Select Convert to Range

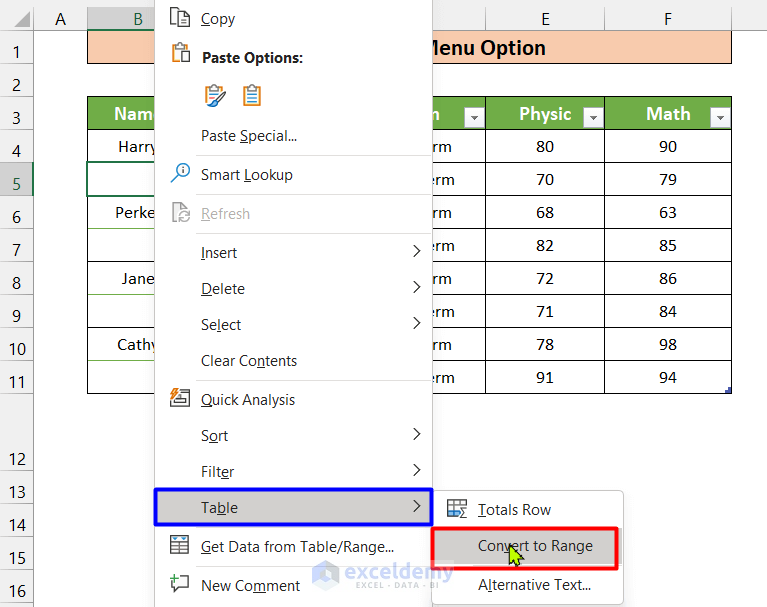(534, 546)
